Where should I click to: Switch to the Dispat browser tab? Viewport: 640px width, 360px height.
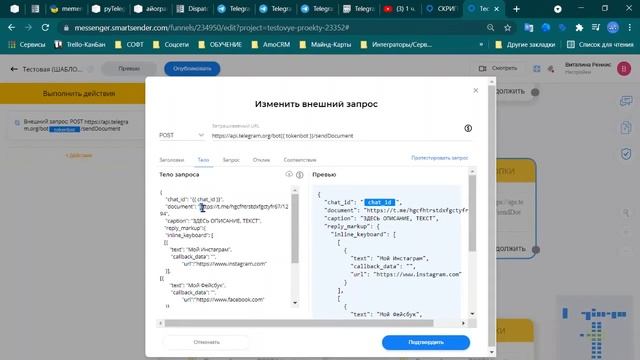pos(192,9)
